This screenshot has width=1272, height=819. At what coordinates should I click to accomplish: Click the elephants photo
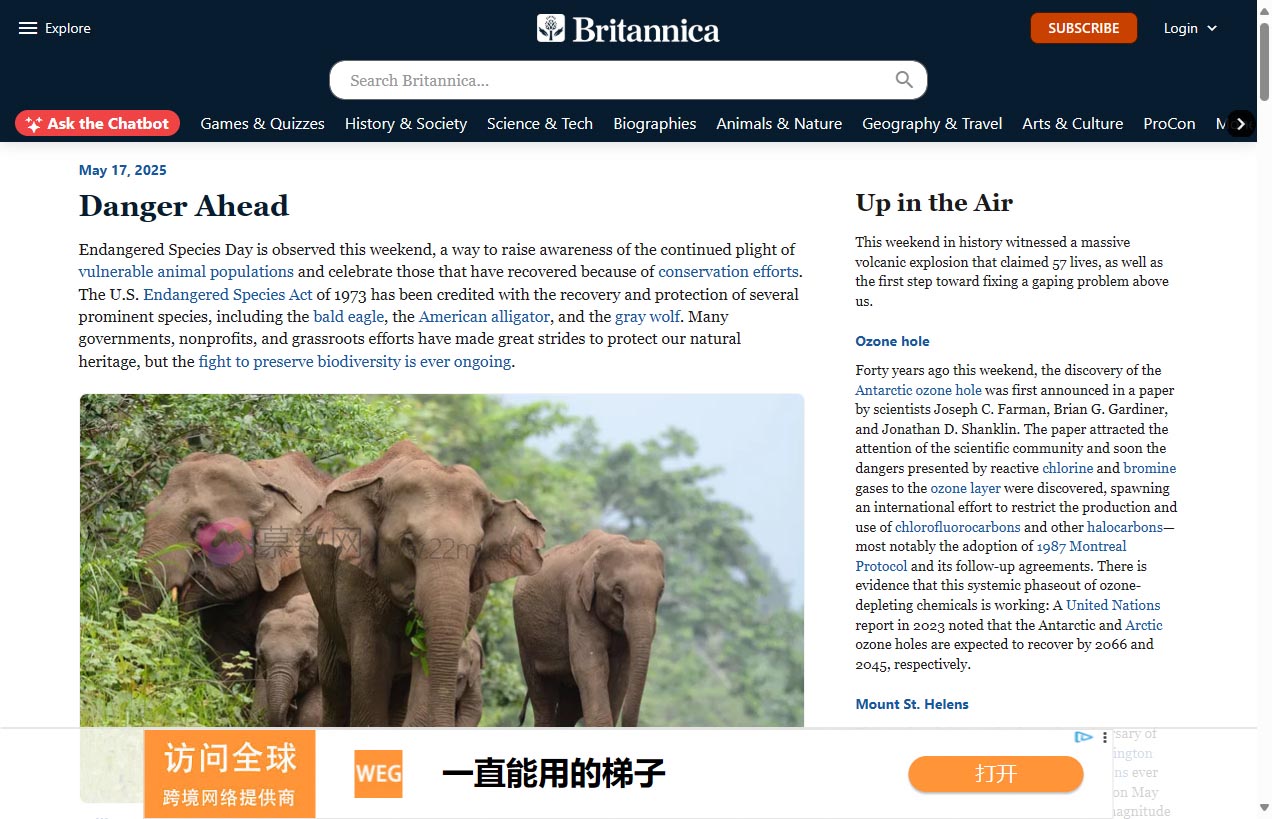pos(442,560)
